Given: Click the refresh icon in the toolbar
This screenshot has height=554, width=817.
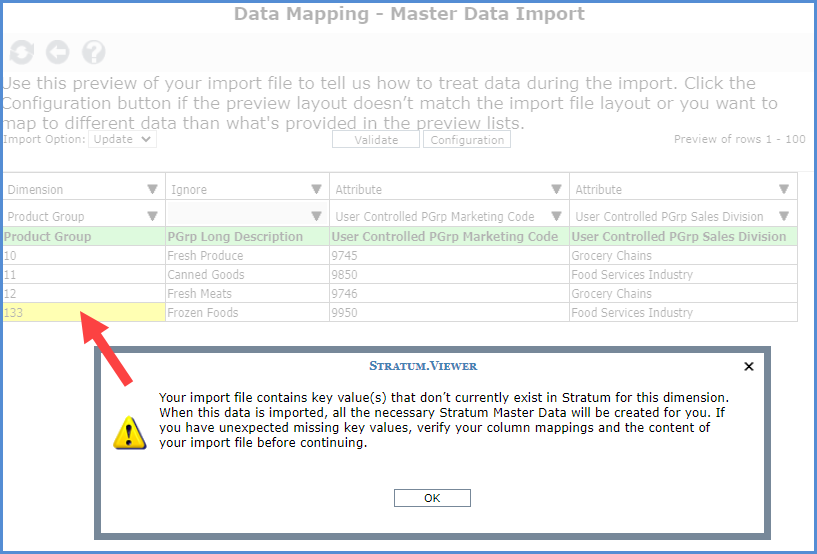Looking at the screenshot, I should pos(22,52).
